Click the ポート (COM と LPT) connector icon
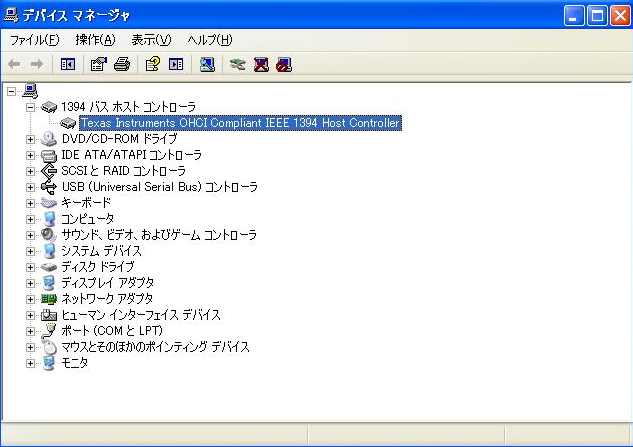Screen dimensions: 633x447 pos(49,331)
